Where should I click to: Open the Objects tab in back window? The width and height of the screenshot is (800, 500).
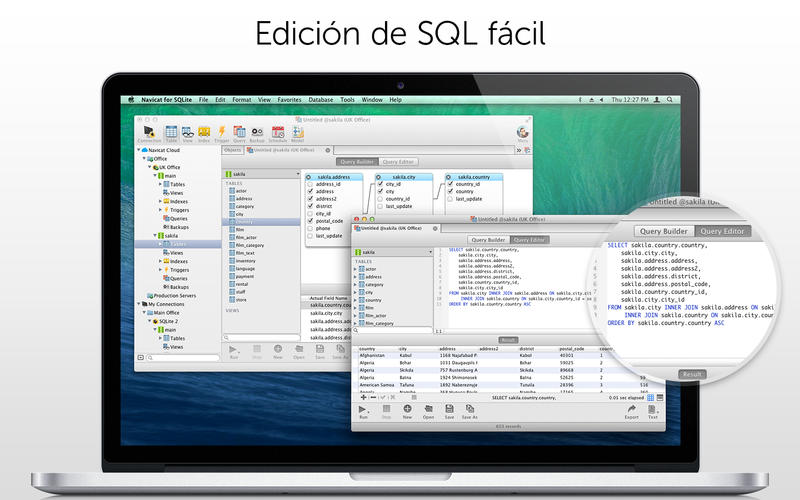(x=233, y=150)
